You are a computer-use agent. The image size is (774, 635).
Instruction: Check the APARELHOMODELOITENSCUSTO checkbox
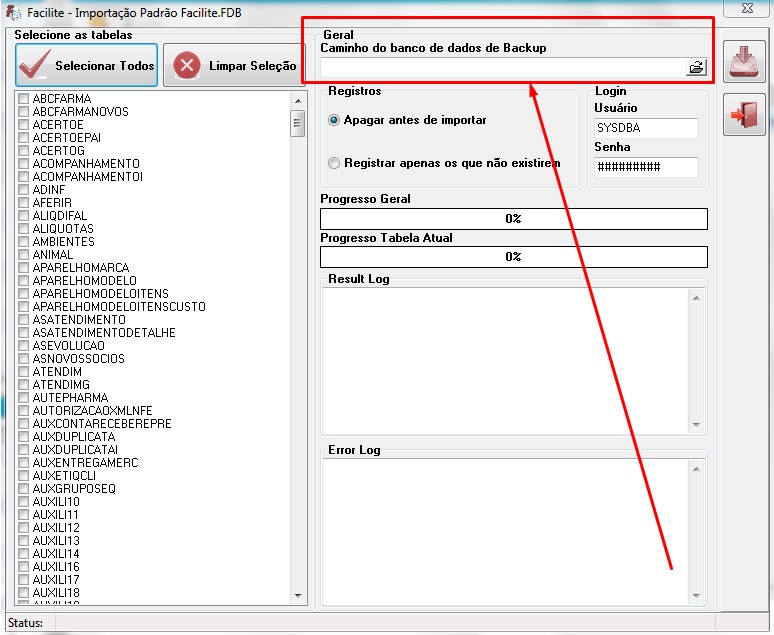23,306
